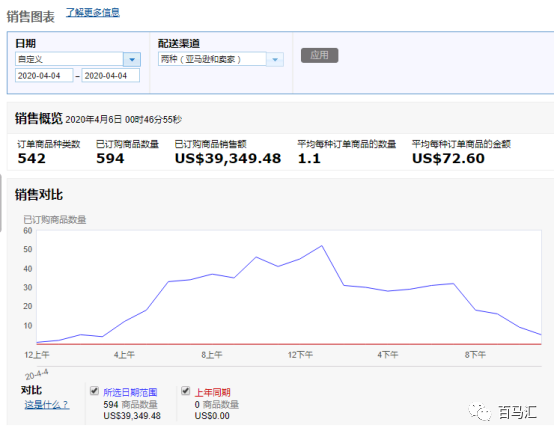This screenshot has height=437, width=554.
Task: Click the 所选日期范围 blue legend label
Action: 130,392
